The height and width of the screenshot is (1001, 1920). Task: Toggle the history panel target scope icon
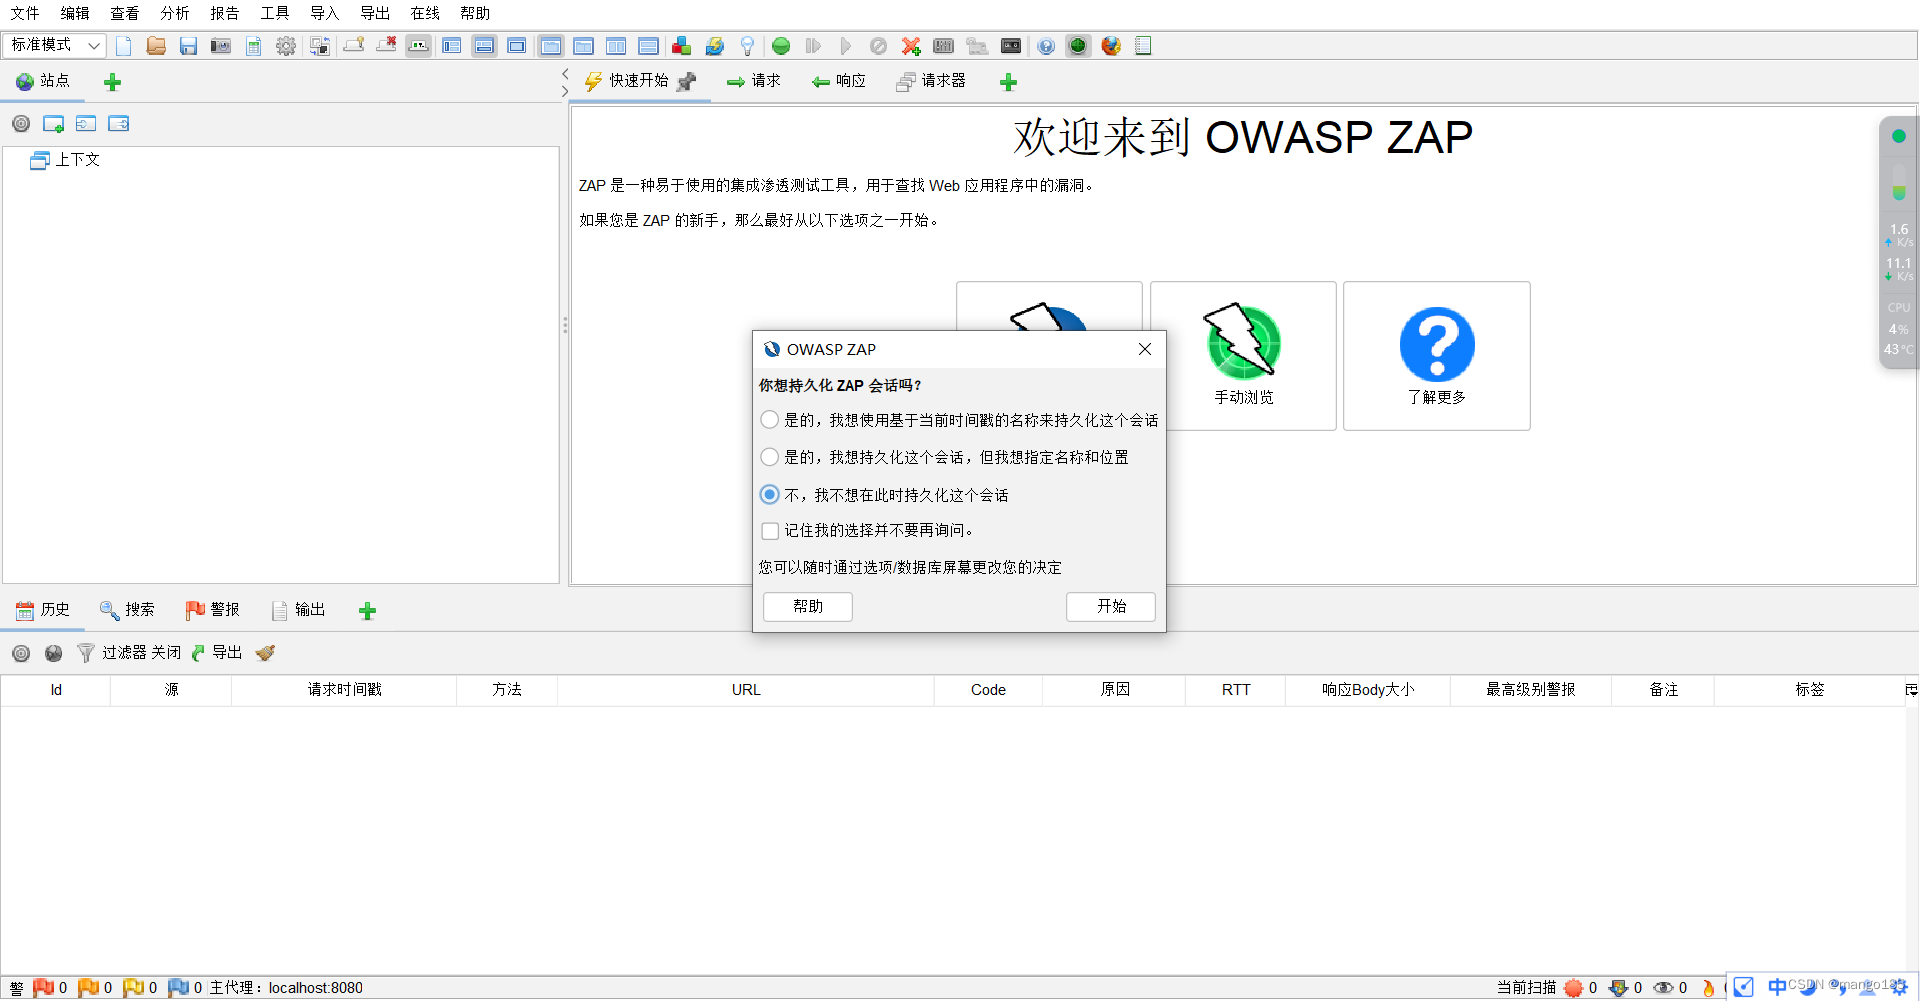click(x=21, y=653)
